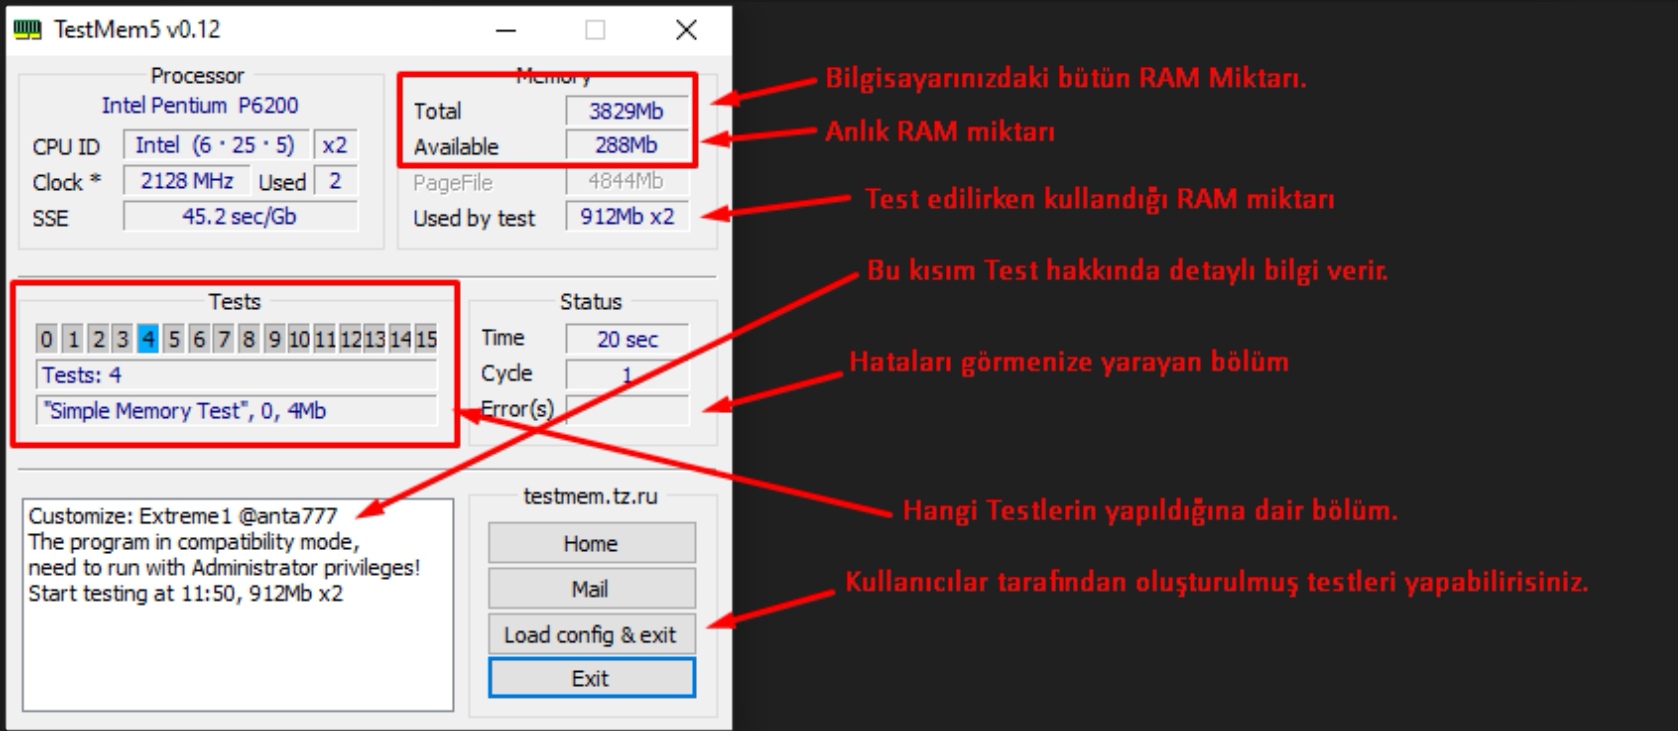Select test box number 13
The image size is (1678, 731).
[375, 339]
